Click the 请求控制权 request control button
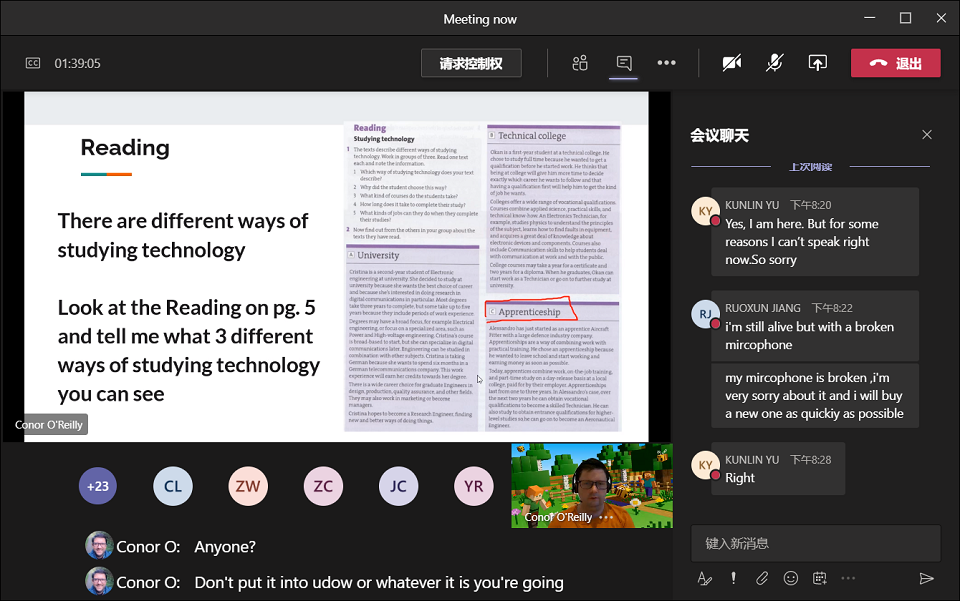 pos(470,63)
